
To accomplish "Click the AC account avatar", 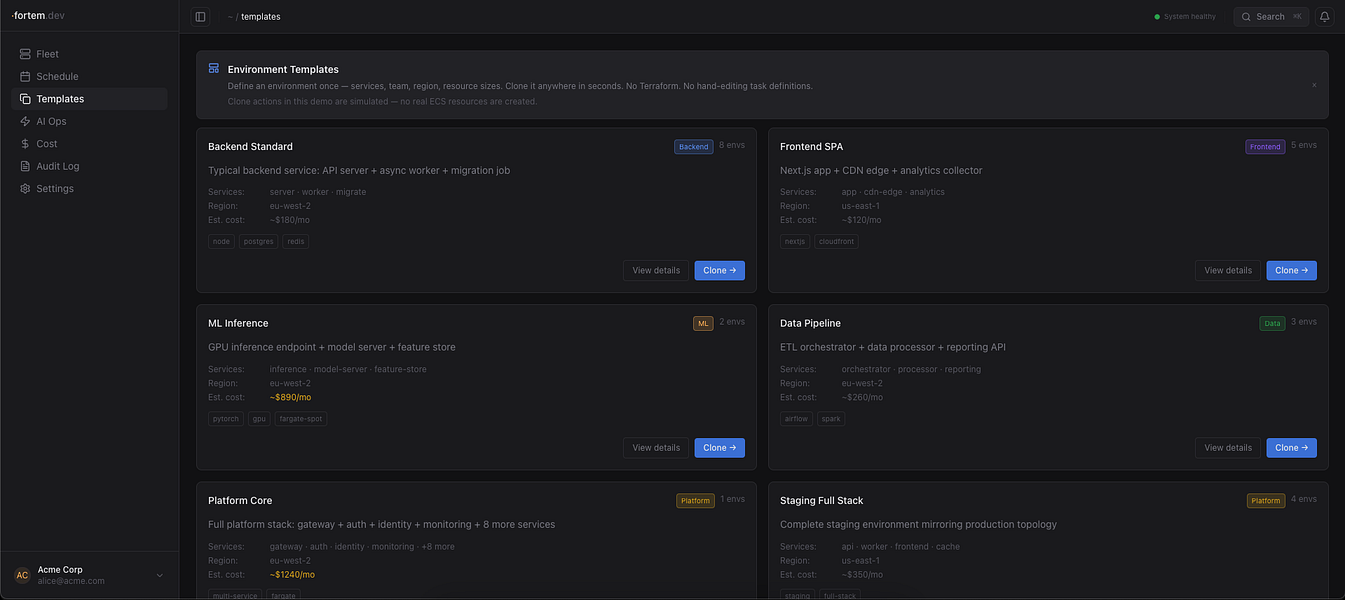I will coord(22,575).
